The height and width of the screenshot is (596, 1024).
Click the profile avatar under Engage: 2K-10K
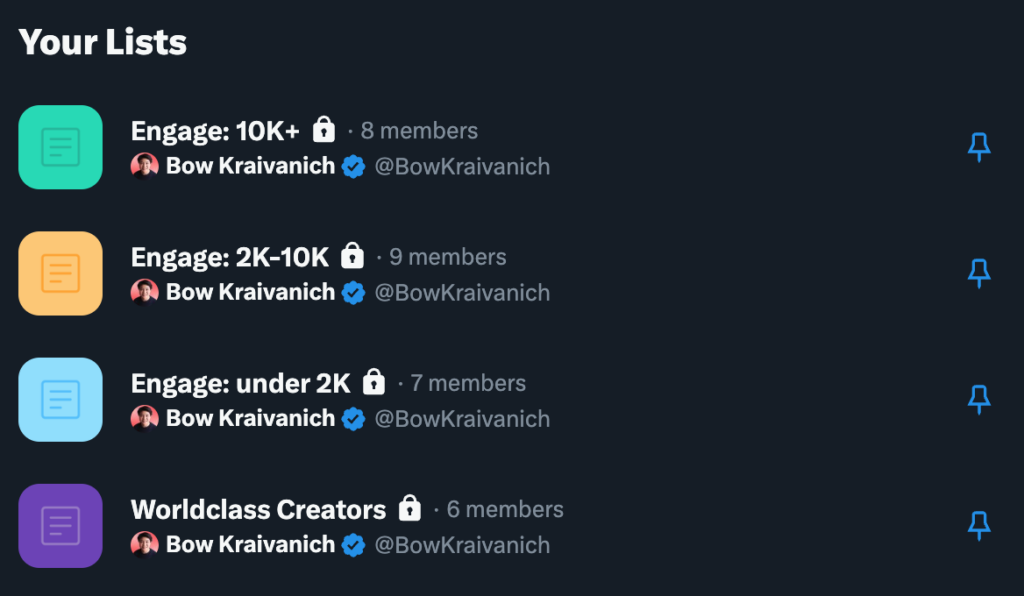145,292
